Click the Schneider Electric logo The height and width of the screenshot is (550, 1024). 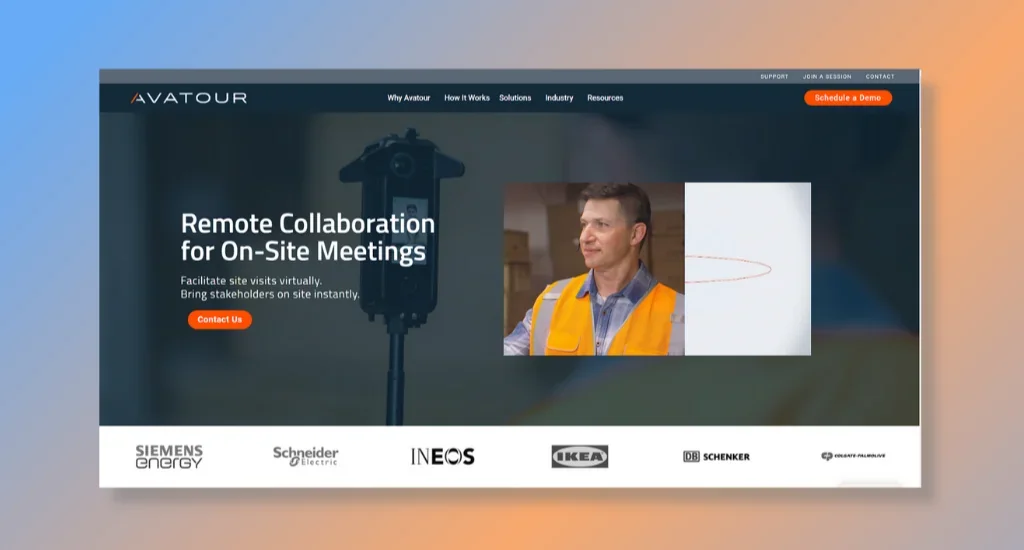click(306, 456)
